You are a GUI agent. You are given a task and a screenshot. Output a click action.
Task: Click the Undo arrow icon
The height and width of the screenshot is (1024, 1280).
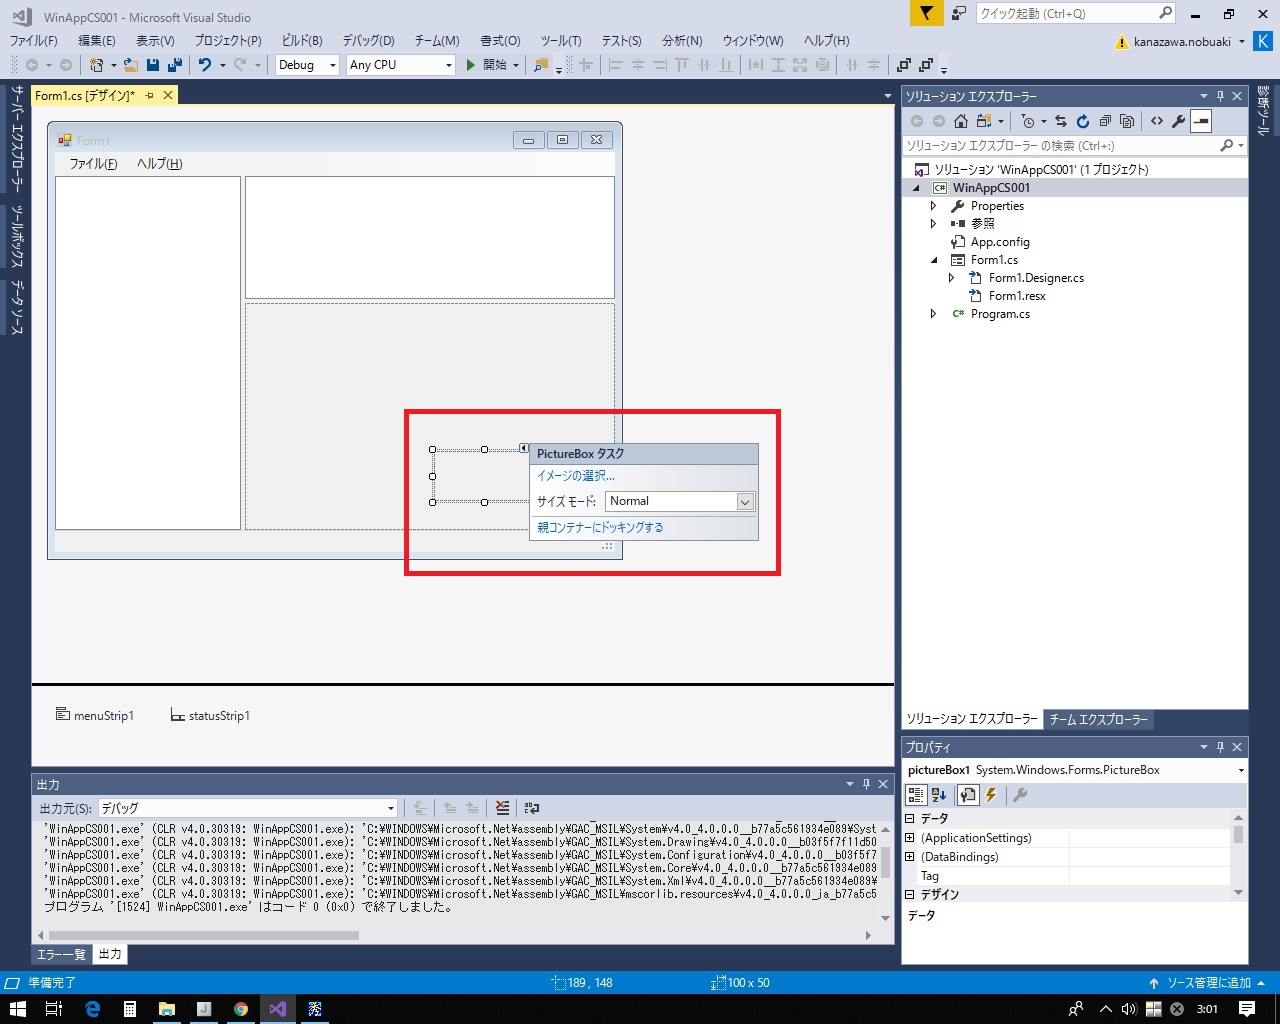205,65
